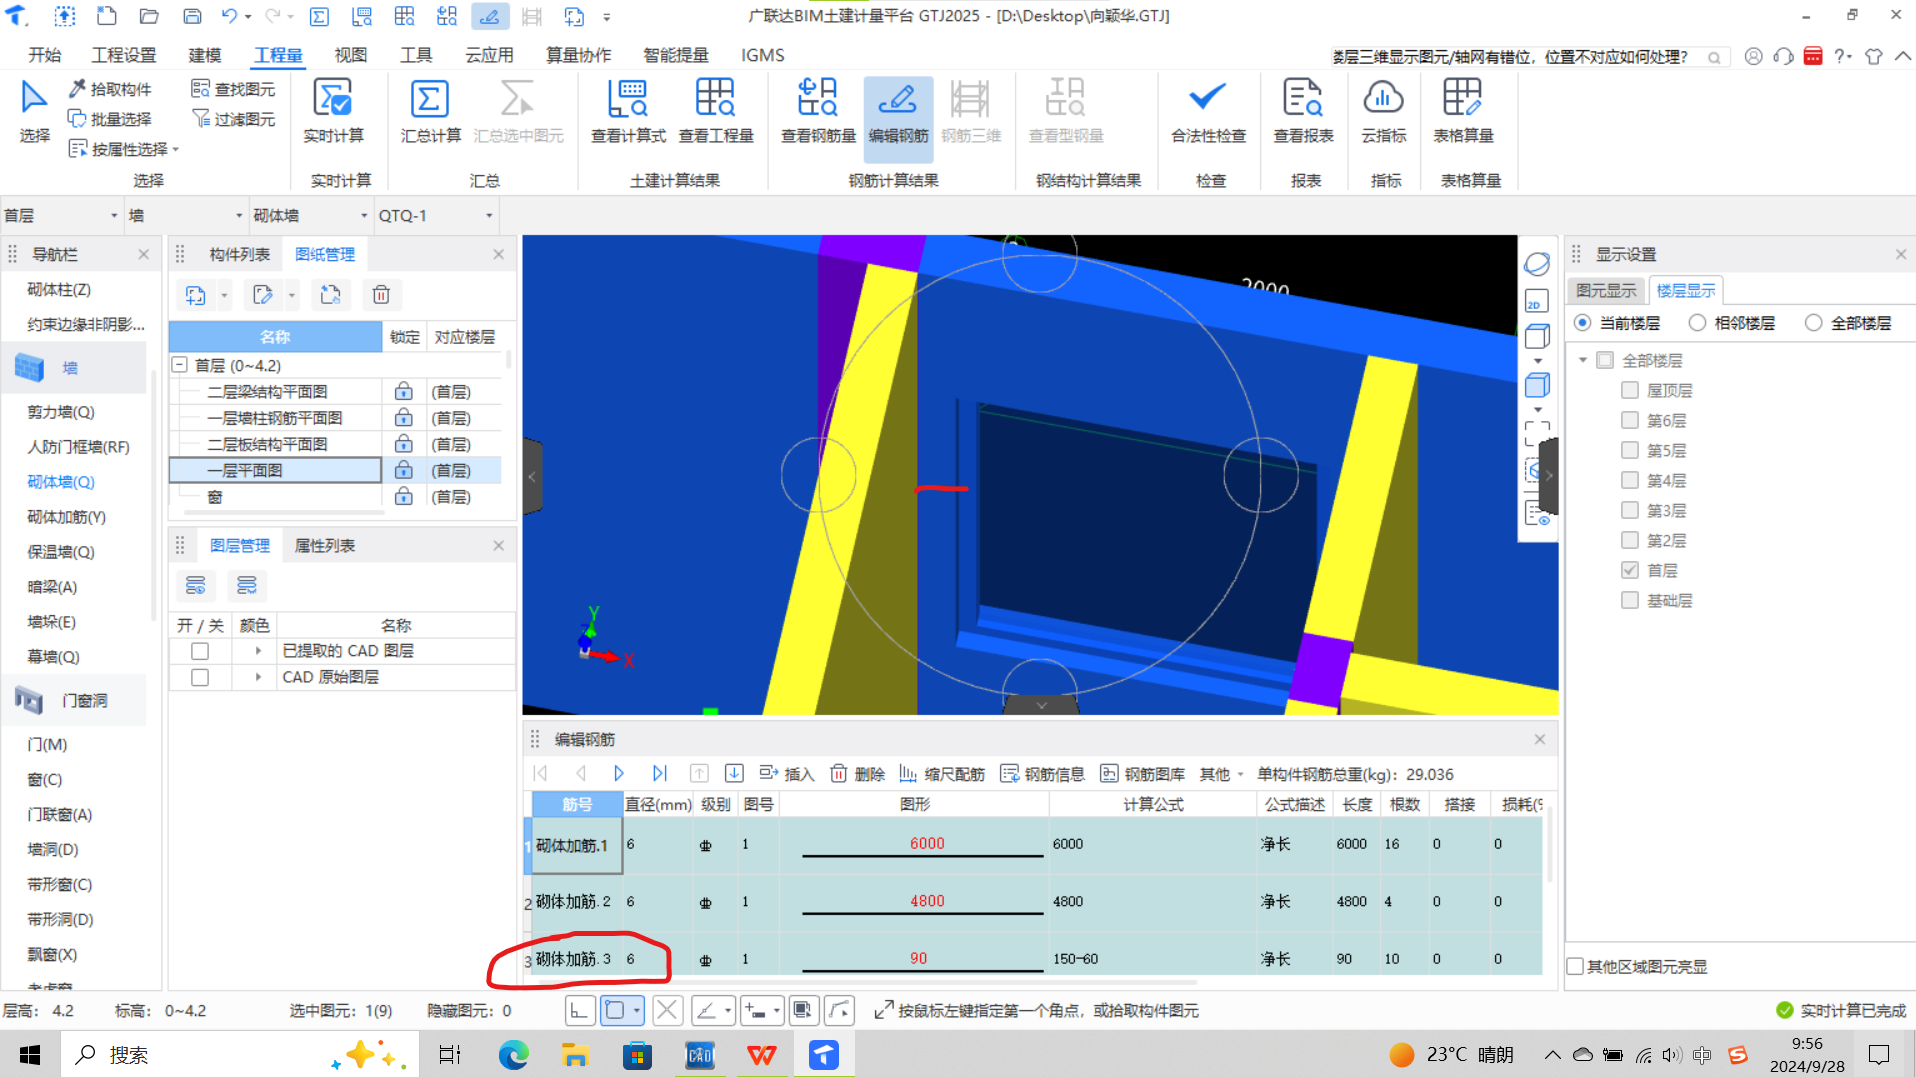Click 拾取构件 picker tool
This screenshot has width=1916, height=1077.
[110, 89]
